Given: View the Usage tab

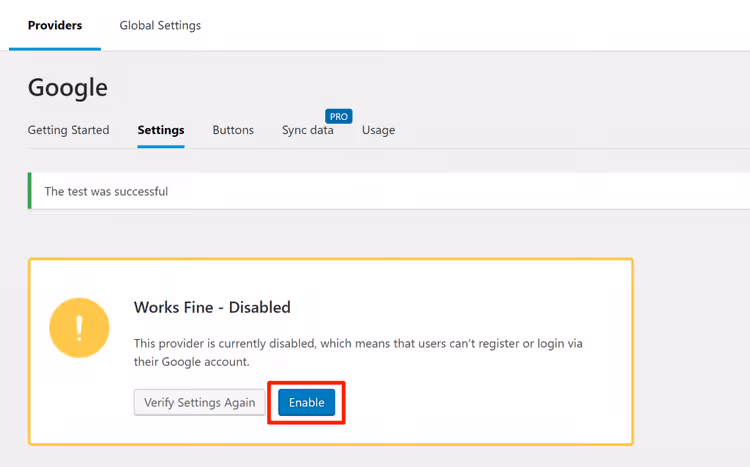Looking at the screenshot, I should tap(378, 130).
